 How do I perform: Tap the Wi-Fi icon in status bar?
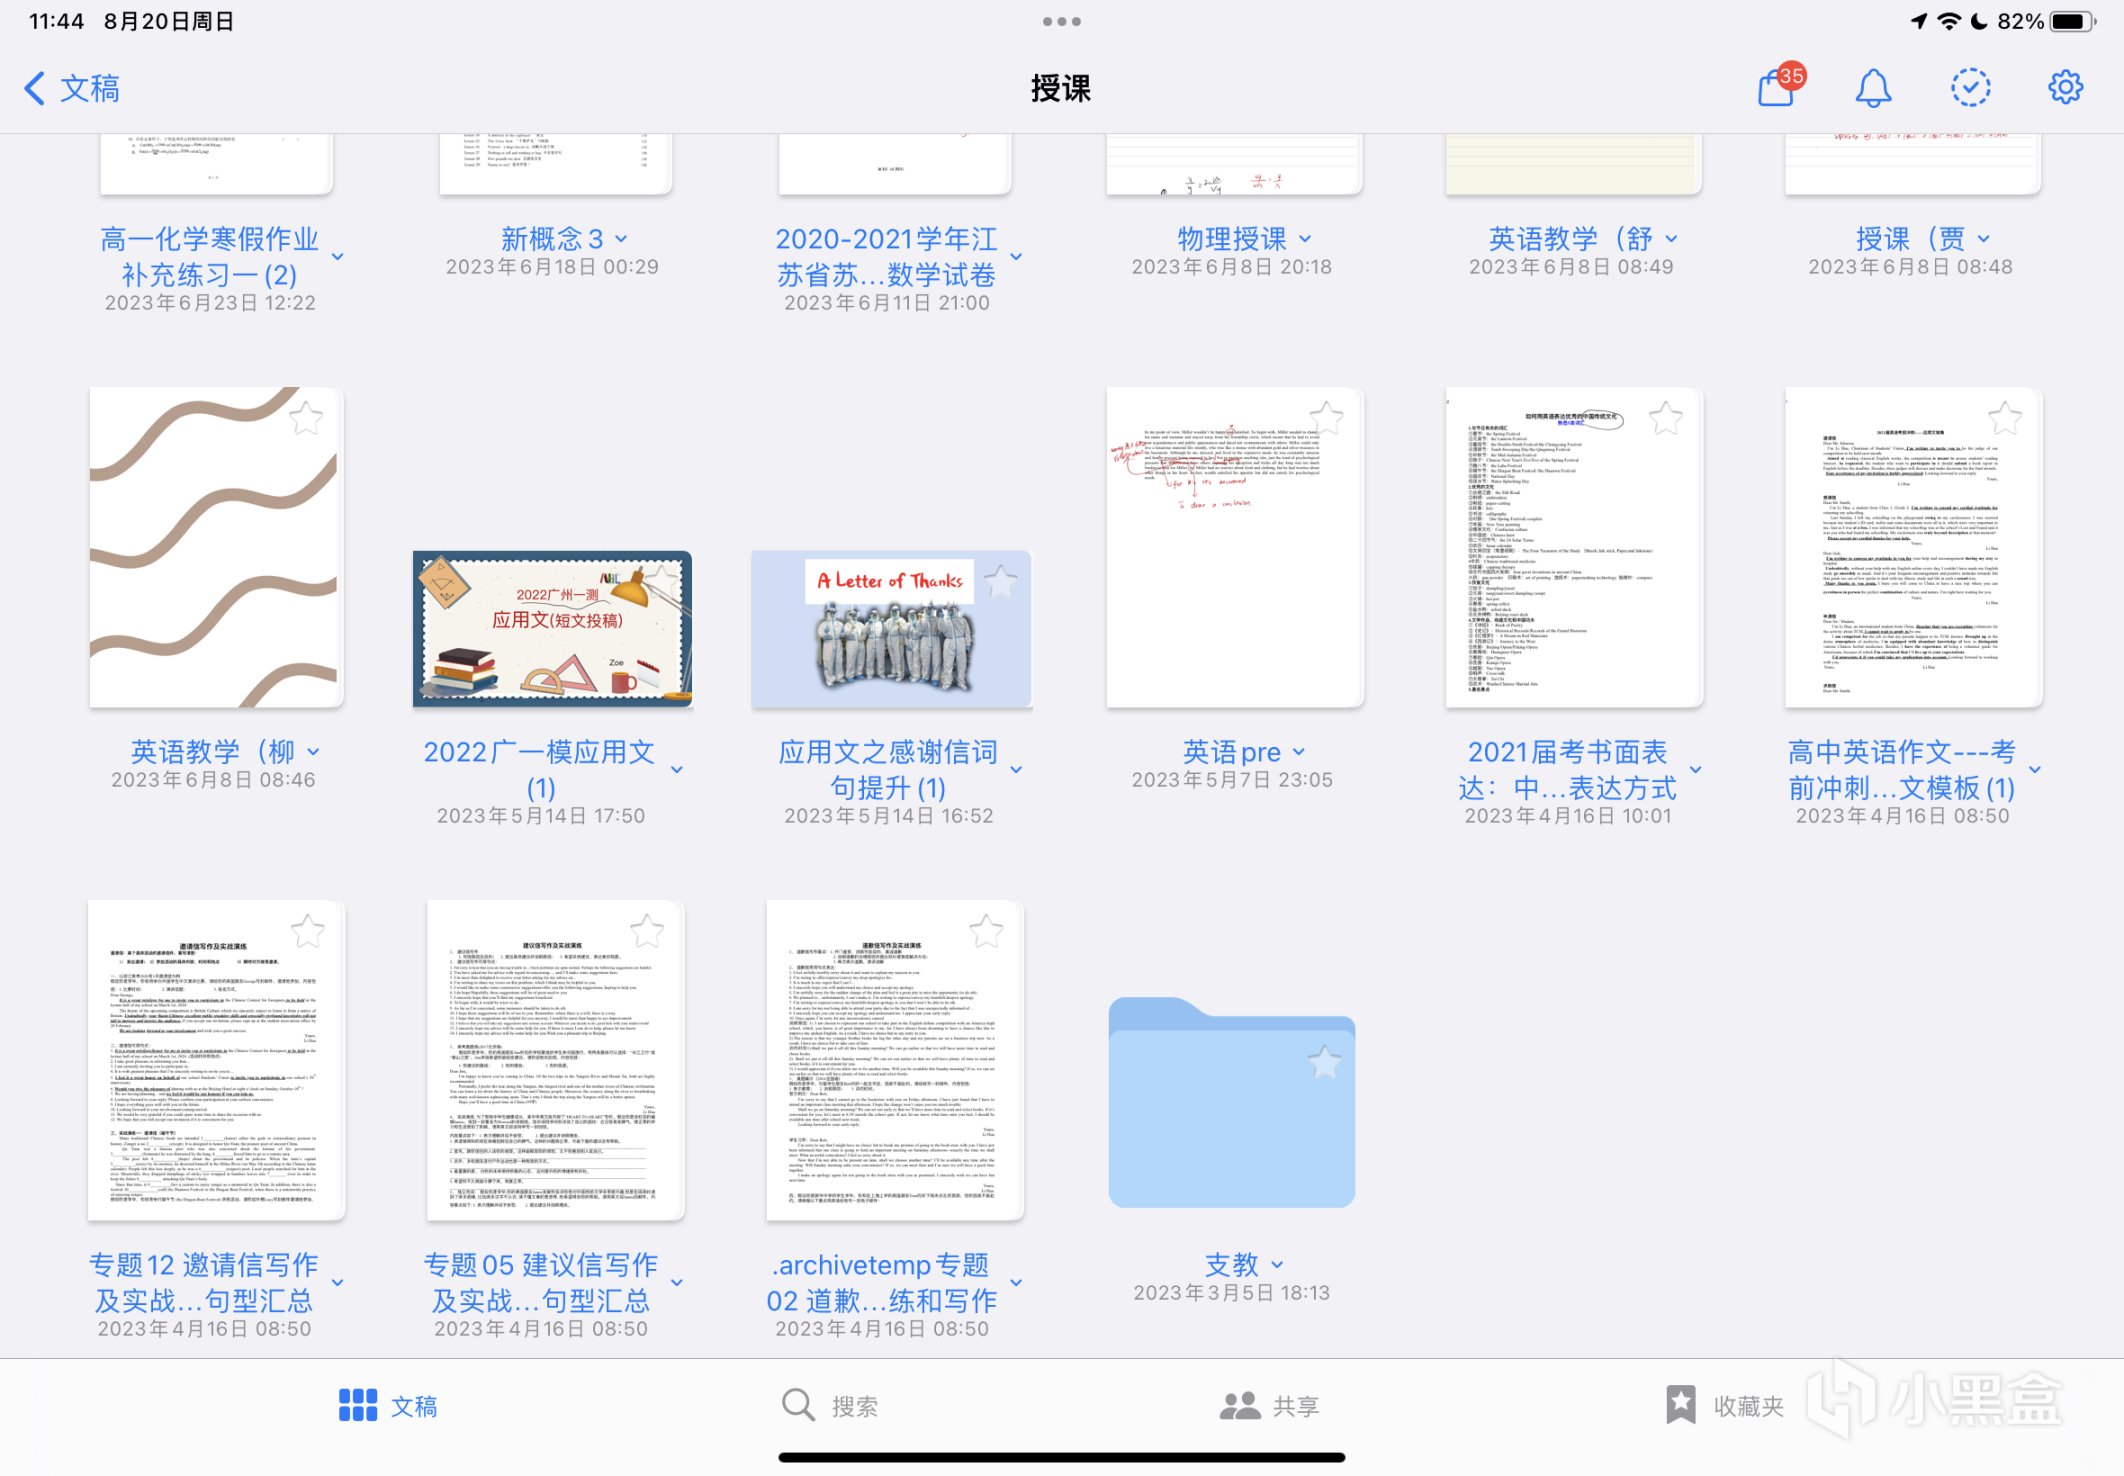click(x=1948, y=21)
